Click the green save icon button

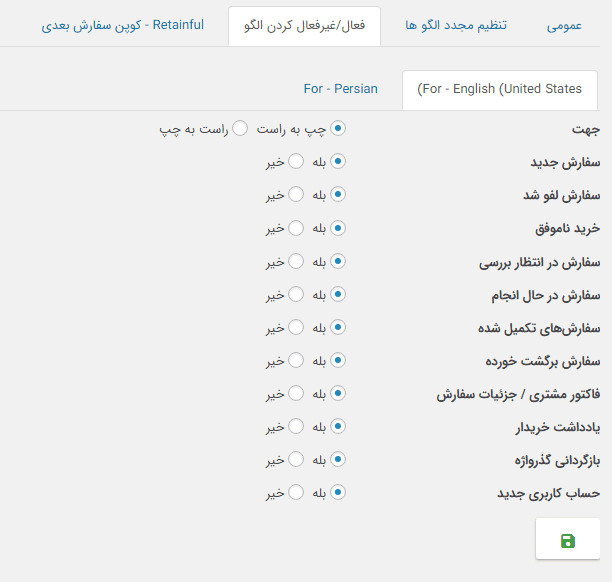pos(568,539)
